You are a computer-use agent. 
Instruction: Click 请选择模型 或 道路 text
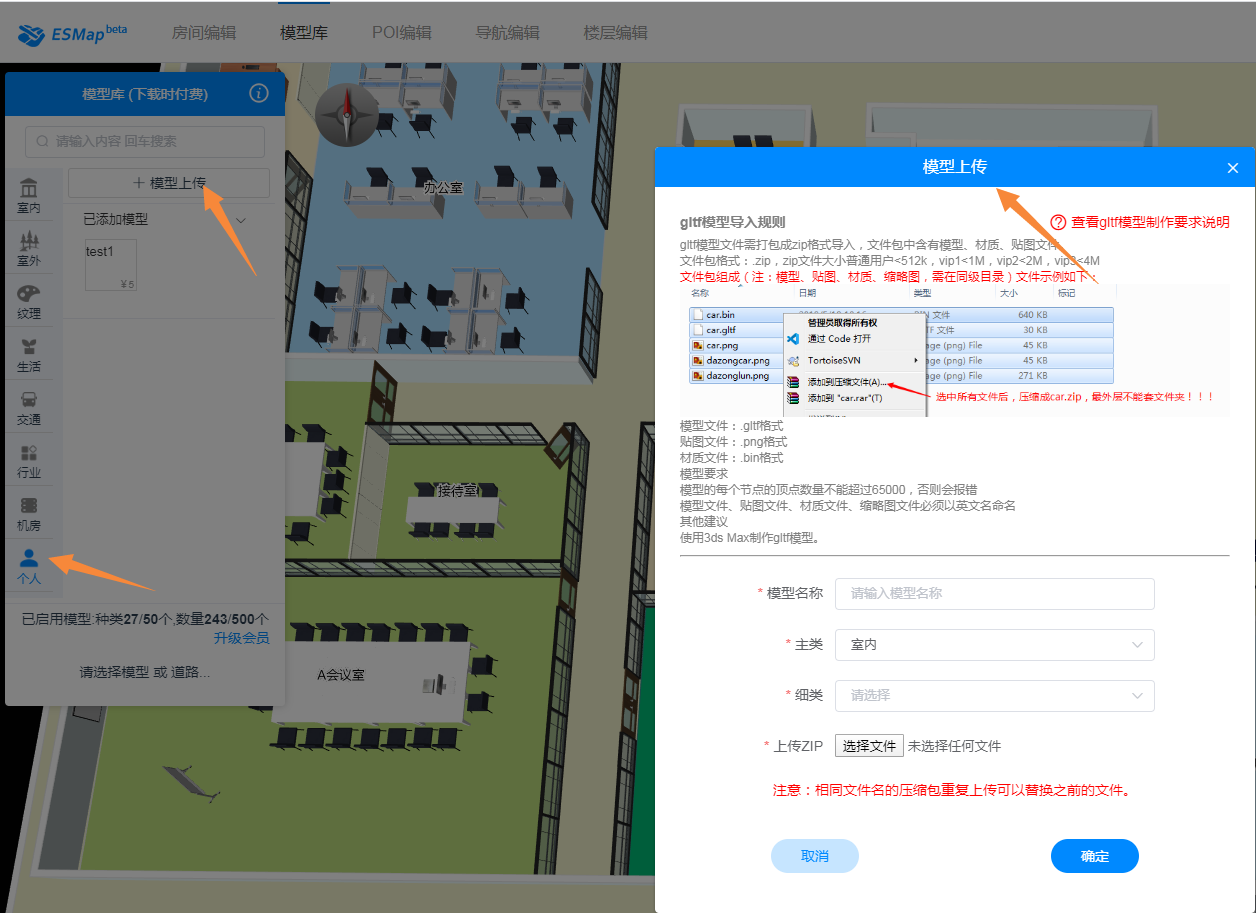(x=145, y=672)
